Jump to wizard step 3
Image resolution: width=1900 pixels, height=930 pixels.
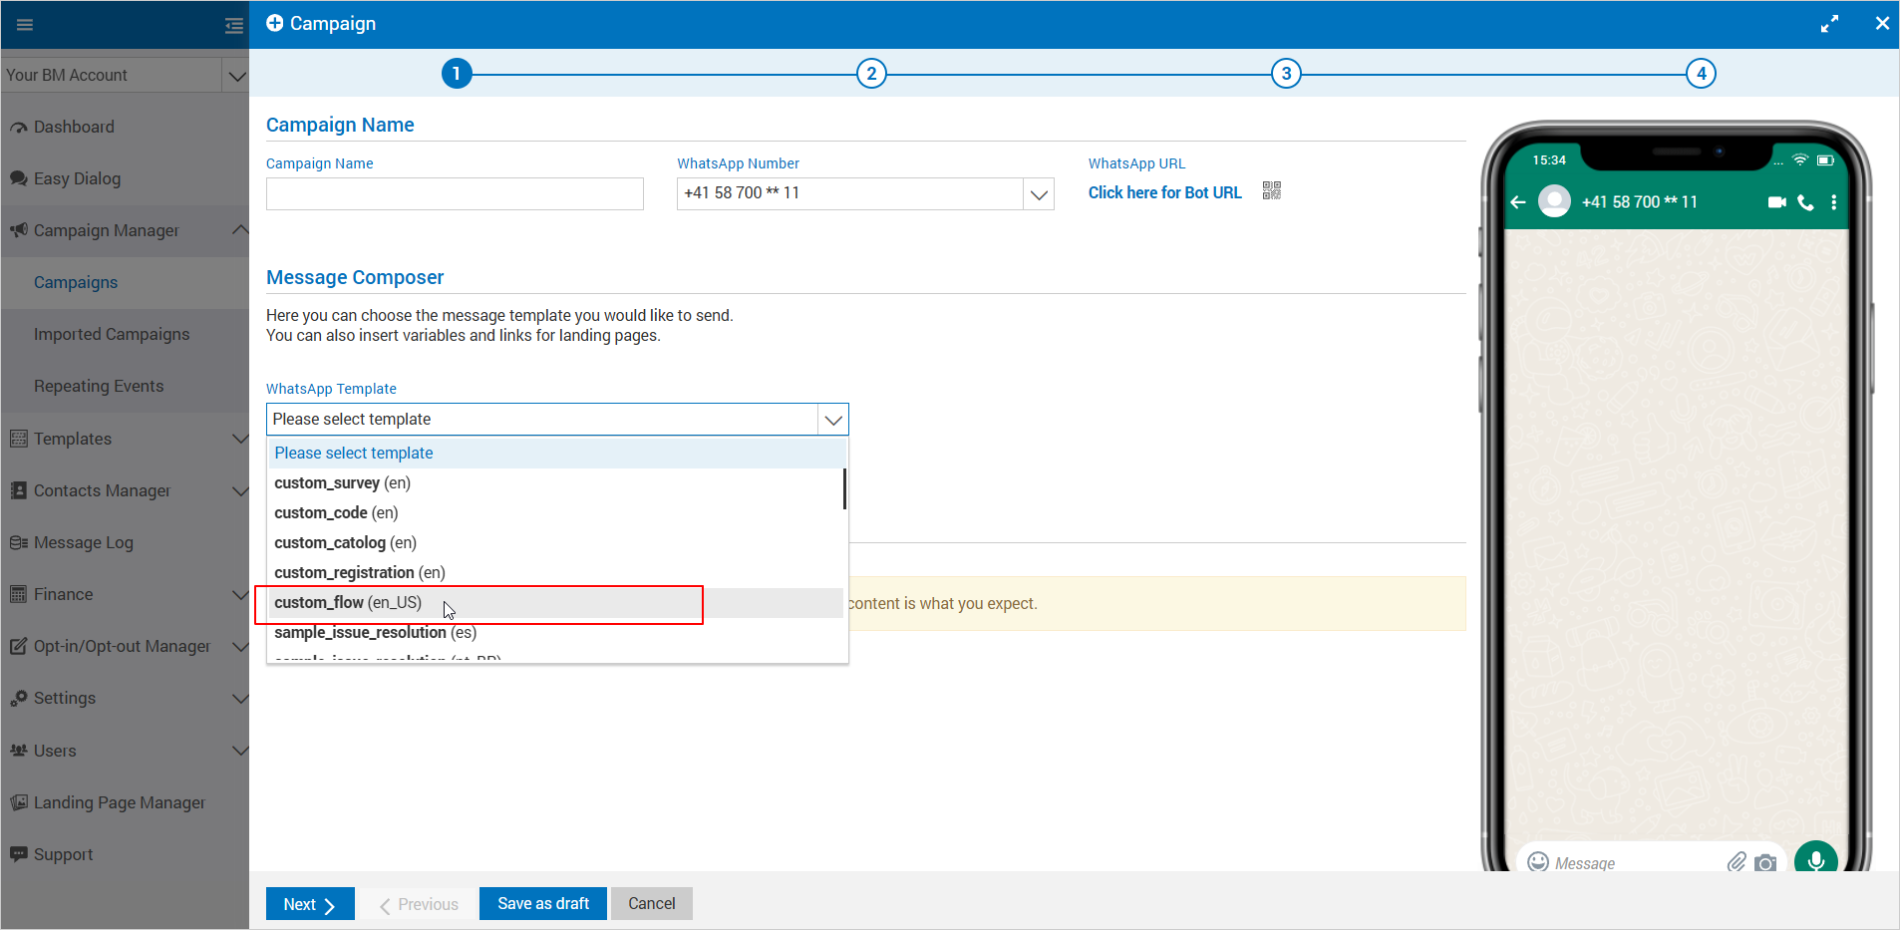coord(1287,74)
